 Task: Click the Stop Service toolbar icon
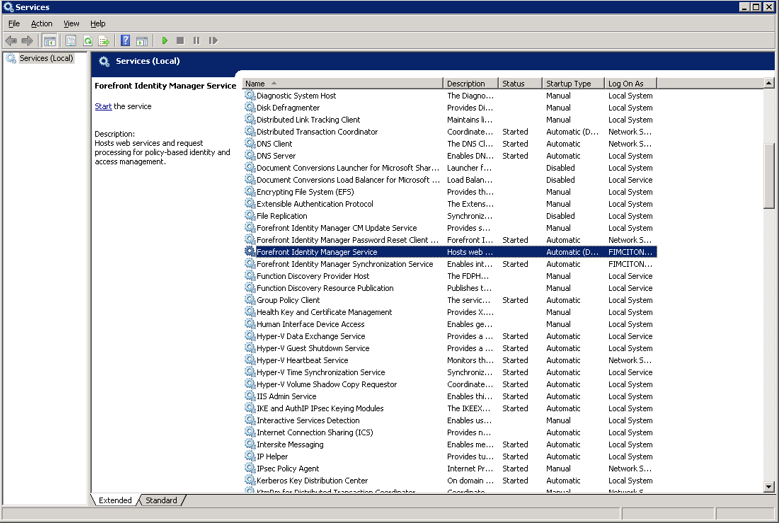(180, 41)
